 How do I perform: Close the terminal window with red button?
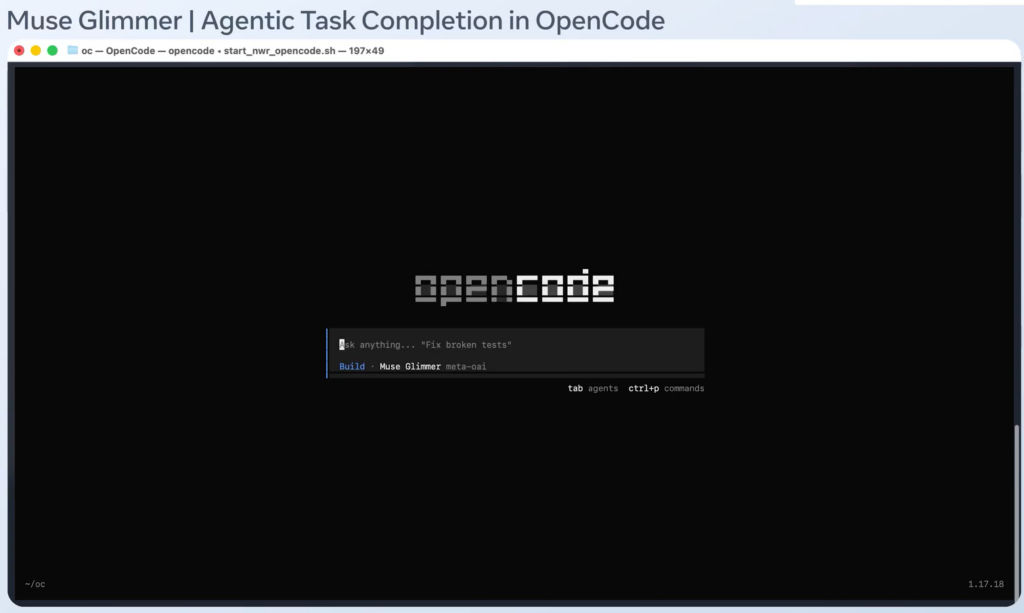(x=19, y=50)
